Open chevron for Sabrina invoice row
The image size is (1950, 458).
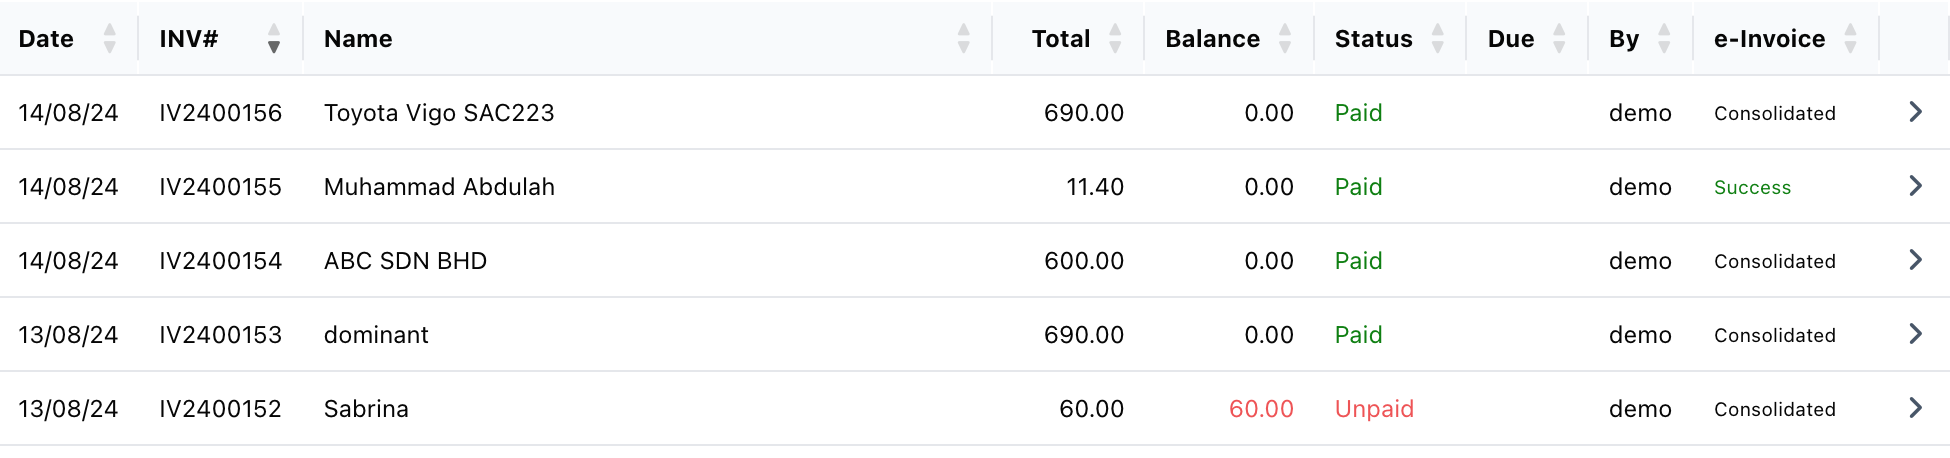pyautogui.click(x=1916, y=408)
